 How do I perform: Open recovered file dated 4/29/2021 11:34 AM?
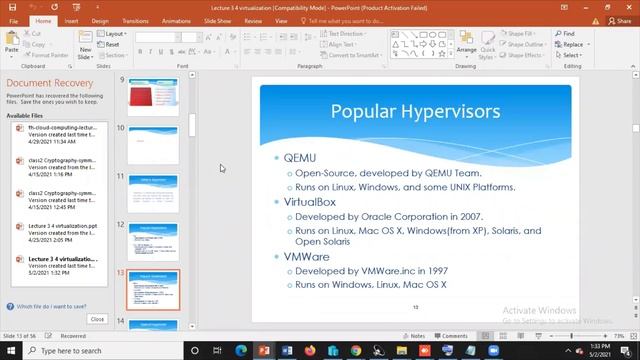[60, 135]
